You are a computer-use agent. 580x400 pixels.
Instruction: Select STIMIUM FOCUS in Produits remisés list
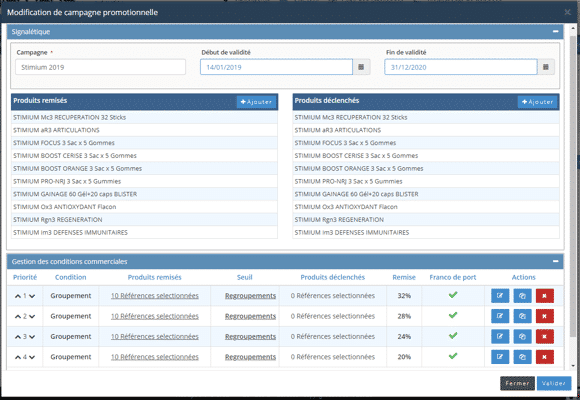coord(144,143)
